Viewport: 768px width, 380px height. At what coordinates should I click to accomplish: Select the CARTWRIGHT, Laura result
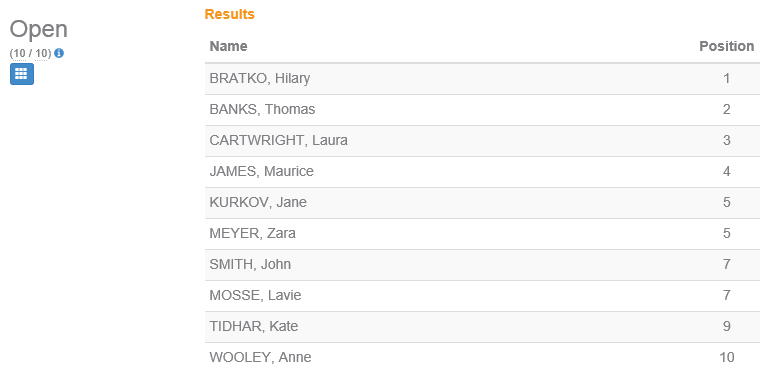[482, 141]
